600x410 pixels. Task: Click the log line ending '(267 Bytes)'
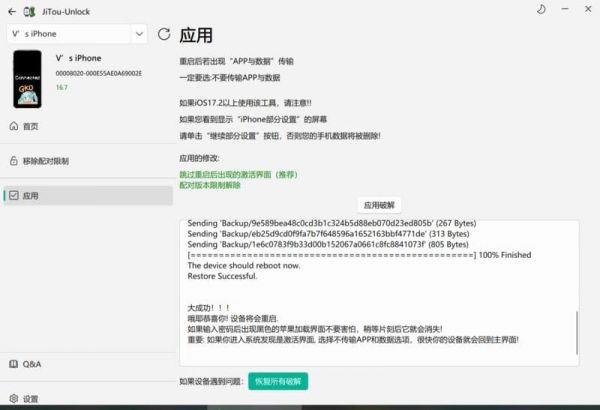pyautogui.click(x=332, y=223)
